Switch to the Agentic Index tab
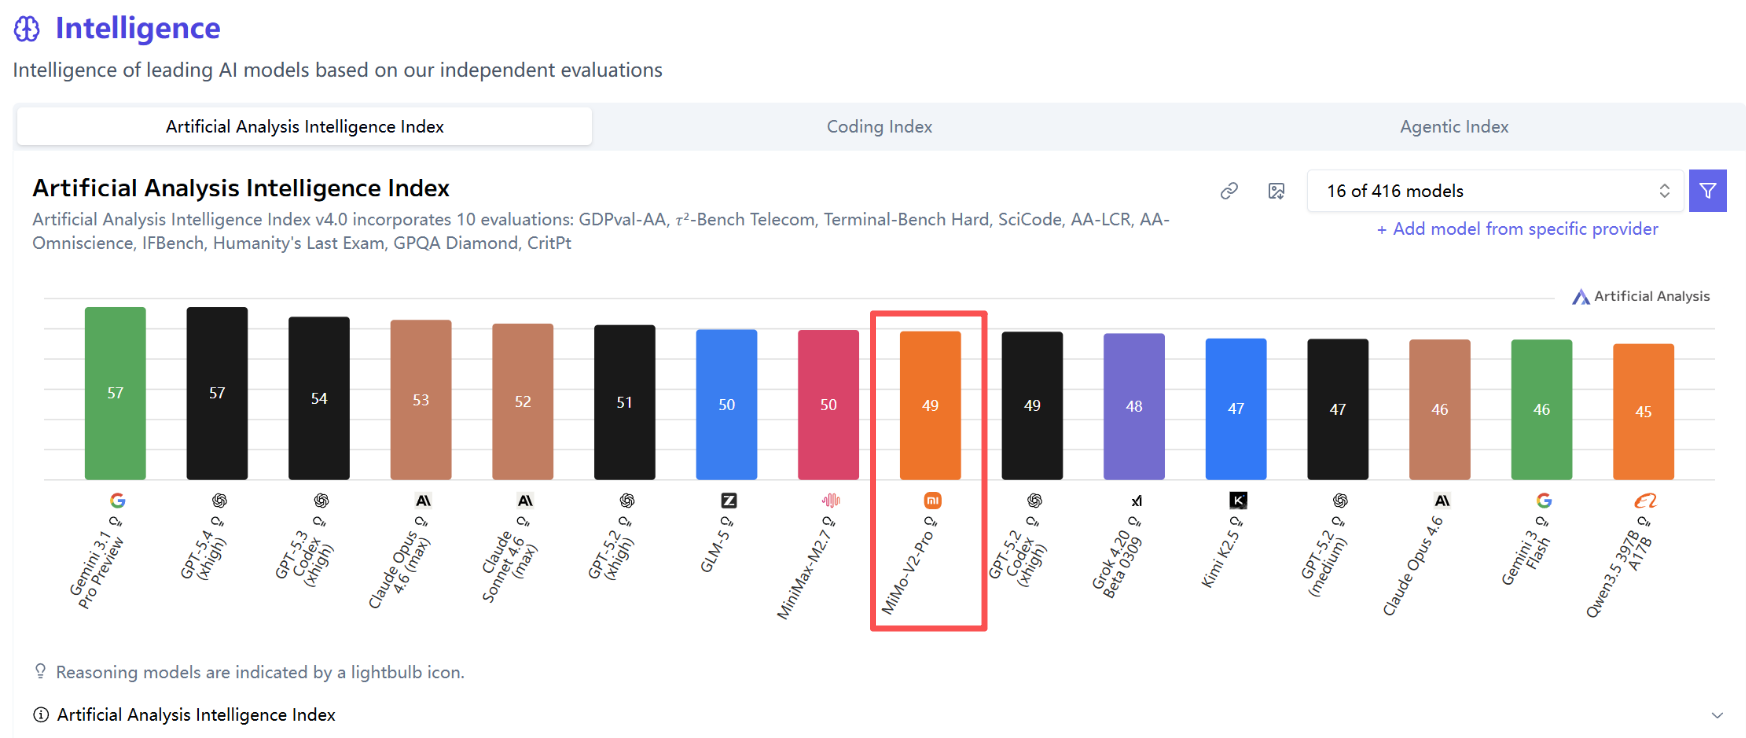 pos(1454,127)
